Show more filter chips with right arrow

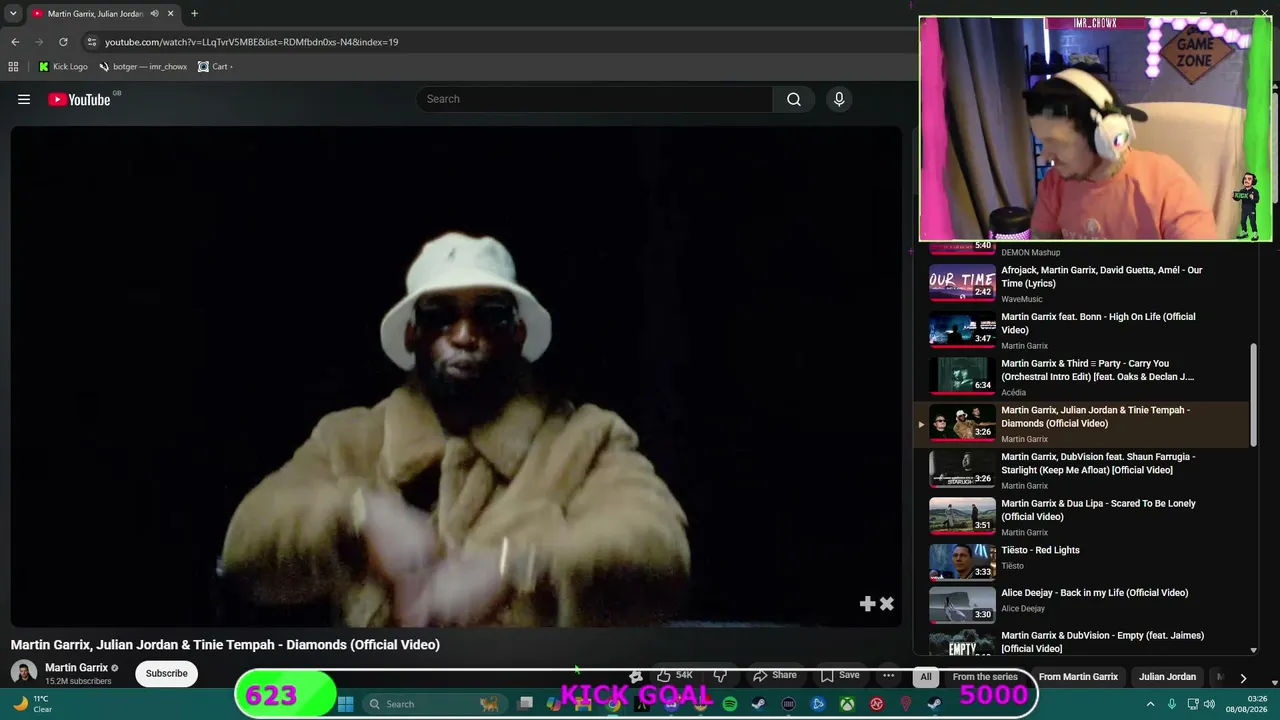[1243, 677]
